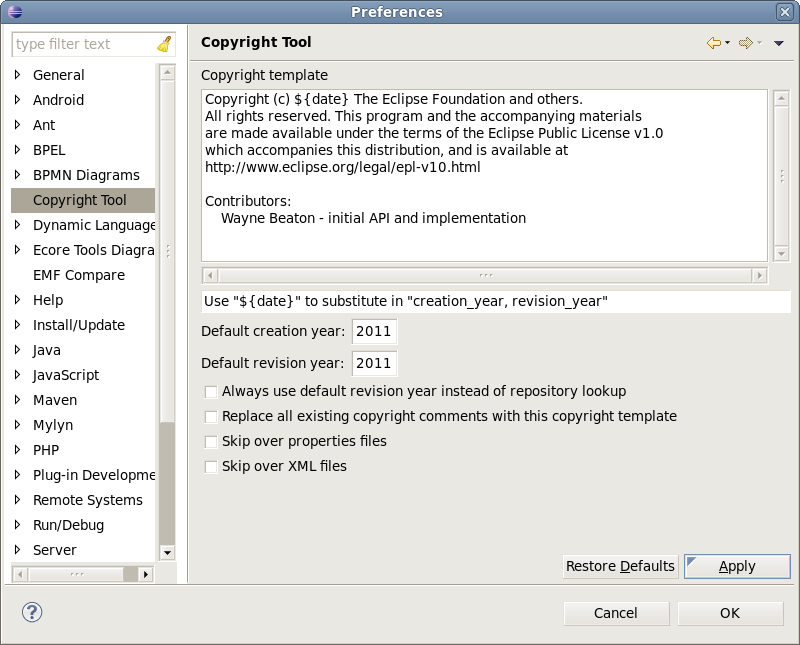Select the General preference entry
Viewport: 800px width, 645px height.
coord(58,75)
